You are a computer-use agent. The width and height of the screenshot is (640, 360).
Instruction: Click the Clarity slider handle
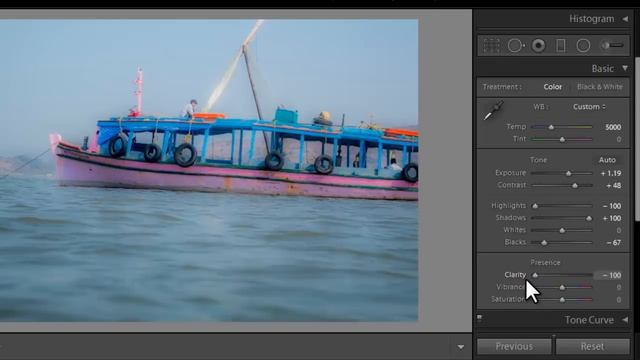coord(535,276)
